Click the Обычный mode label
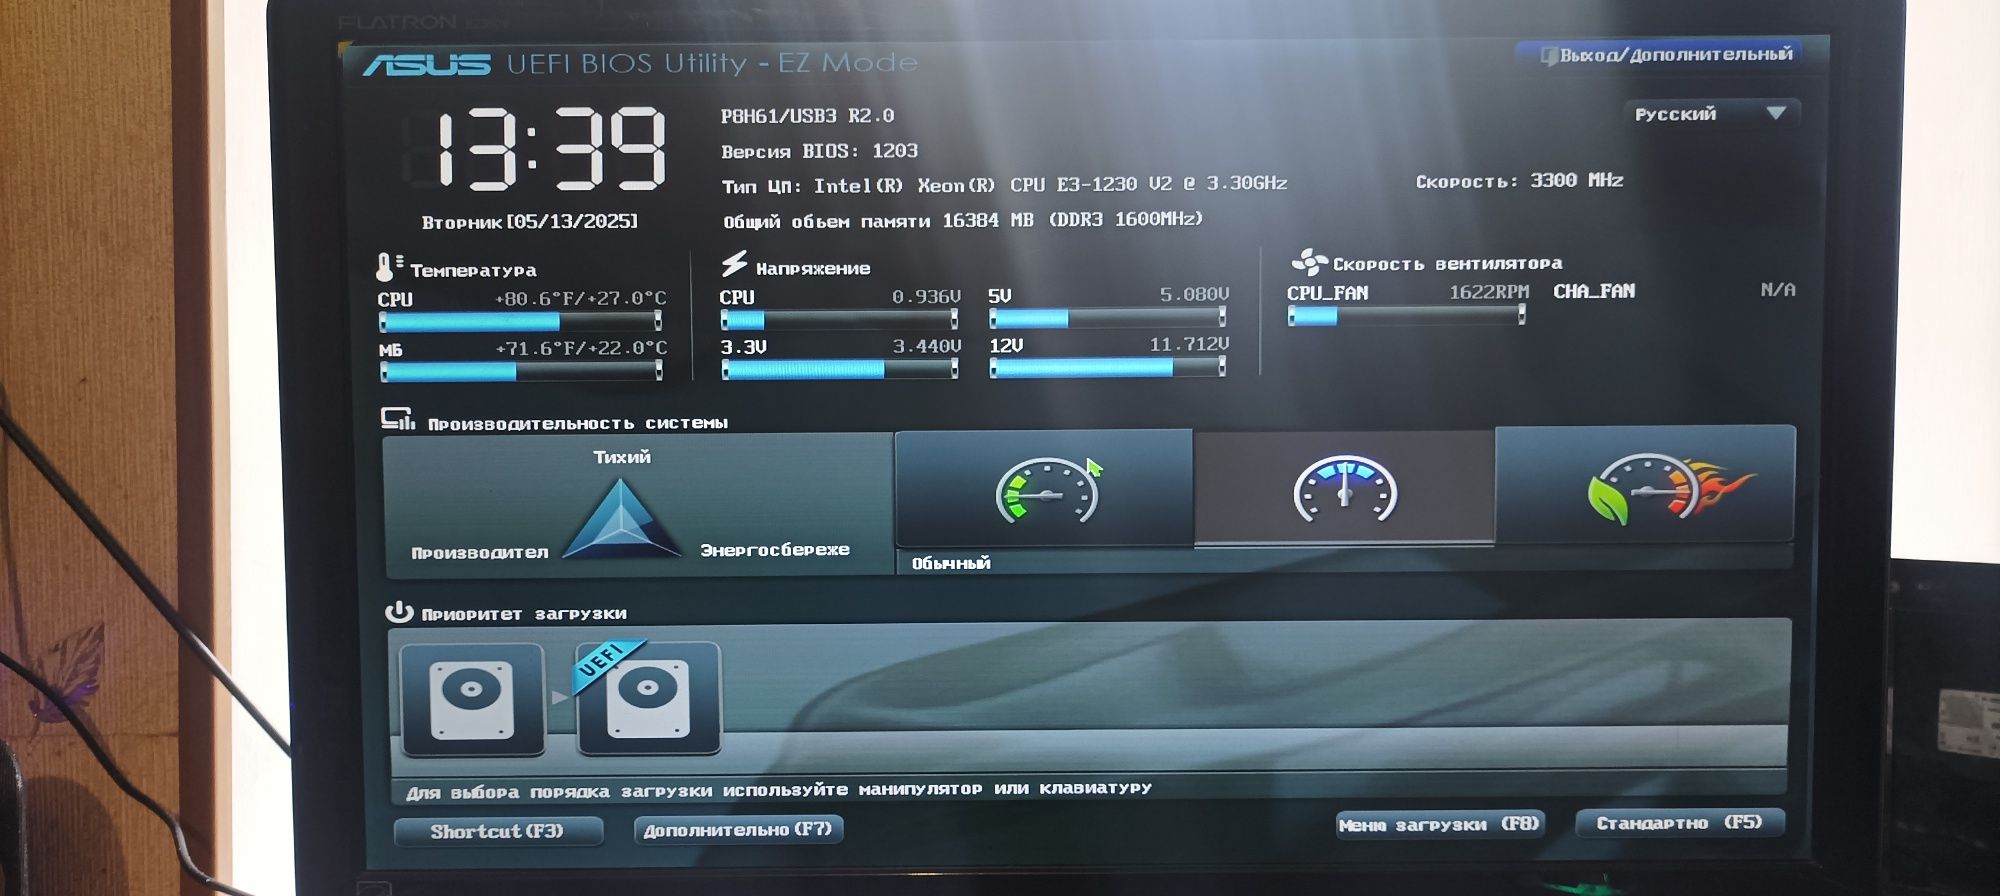This screenshot has height=896, width=2000. [x=951, y=563]
